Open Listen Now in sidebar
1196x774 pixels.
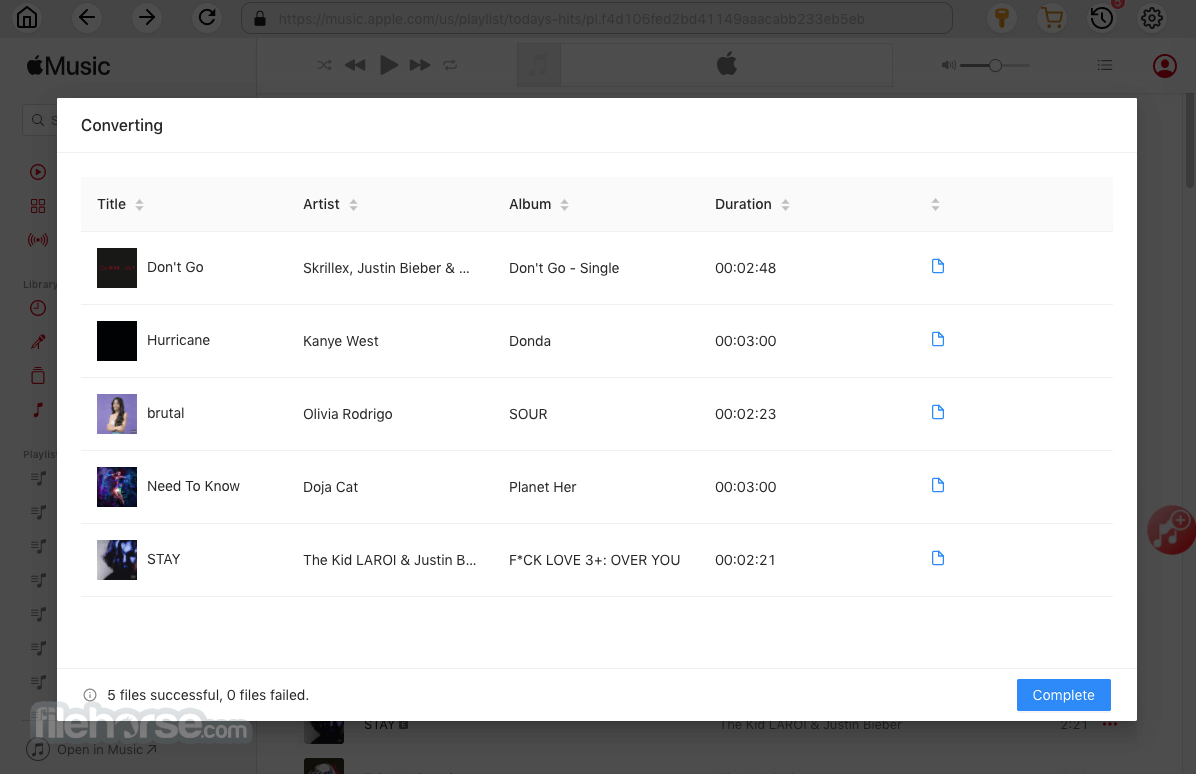pos(38,172)
